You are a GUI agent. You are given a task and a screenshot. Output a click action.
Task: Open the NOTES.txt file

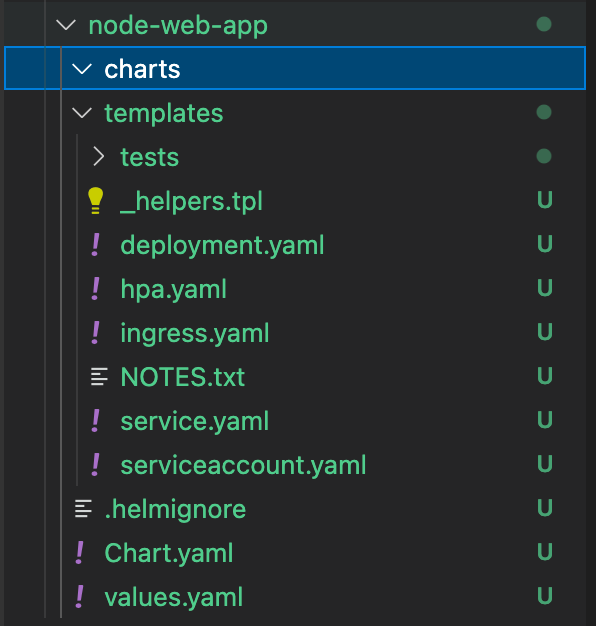tap(182, 377)
